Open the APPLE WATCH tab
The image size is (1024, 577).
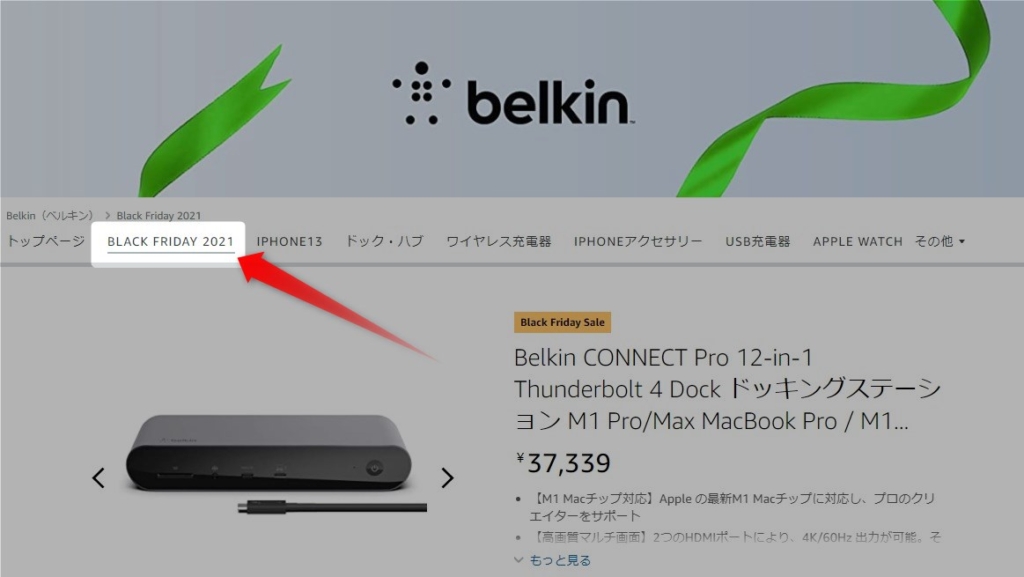coord(857,242)
